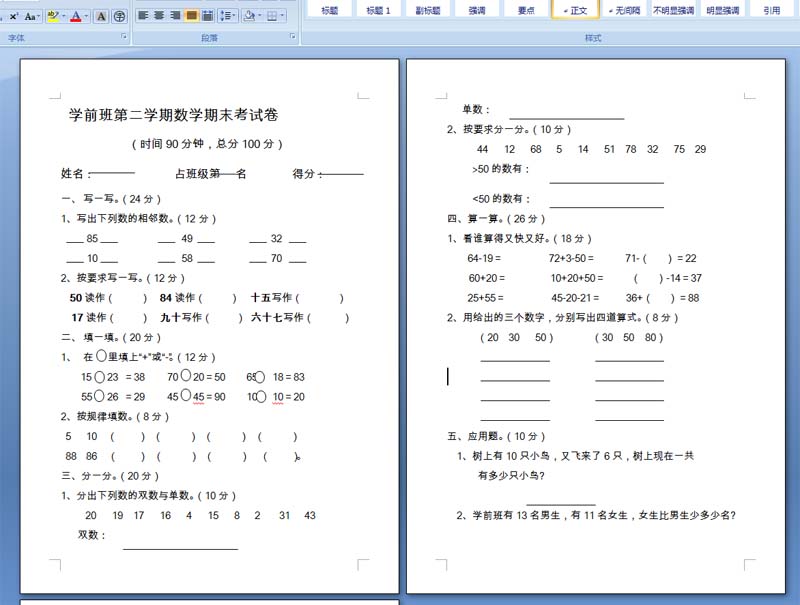Click heading 三、分一分。(20分)

point(110,476)
